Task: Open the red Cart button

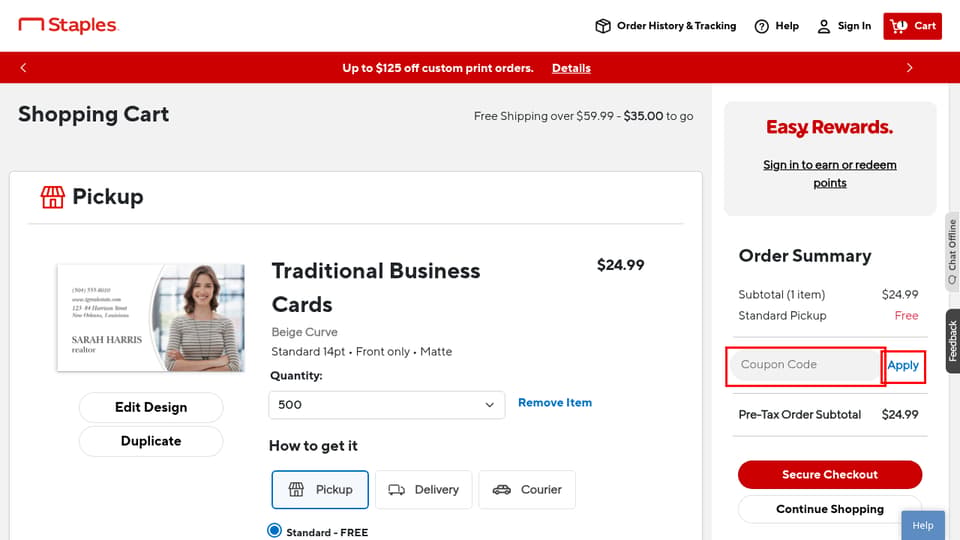Action: click(912, 26)
